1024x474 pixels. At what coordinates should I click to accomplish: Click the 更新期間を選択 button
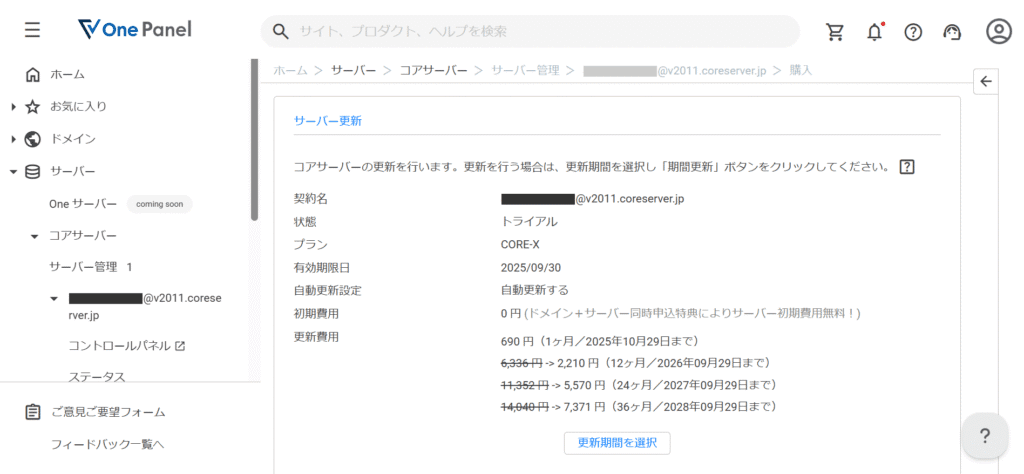pyautogui.click(x=617, y=443)
